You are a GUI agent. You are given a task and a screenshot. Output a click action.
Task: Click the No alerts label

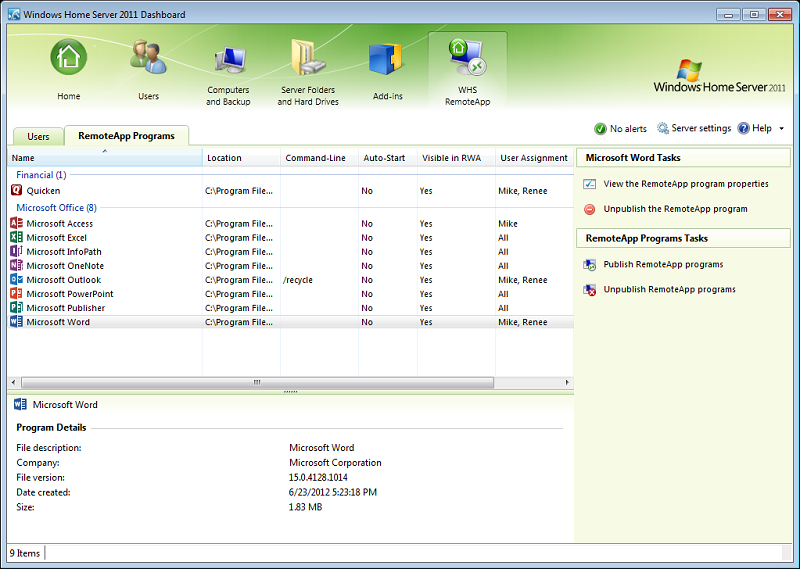(x=628, y=129)
